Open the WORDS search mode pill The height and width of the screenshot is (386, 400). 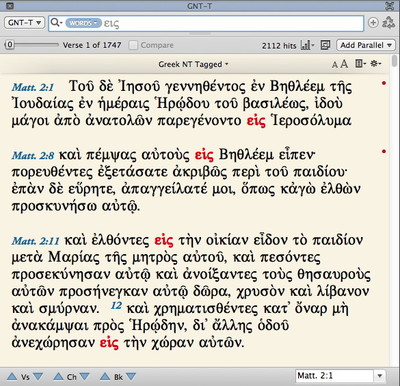pyautogui.click(x=83, y=23)
